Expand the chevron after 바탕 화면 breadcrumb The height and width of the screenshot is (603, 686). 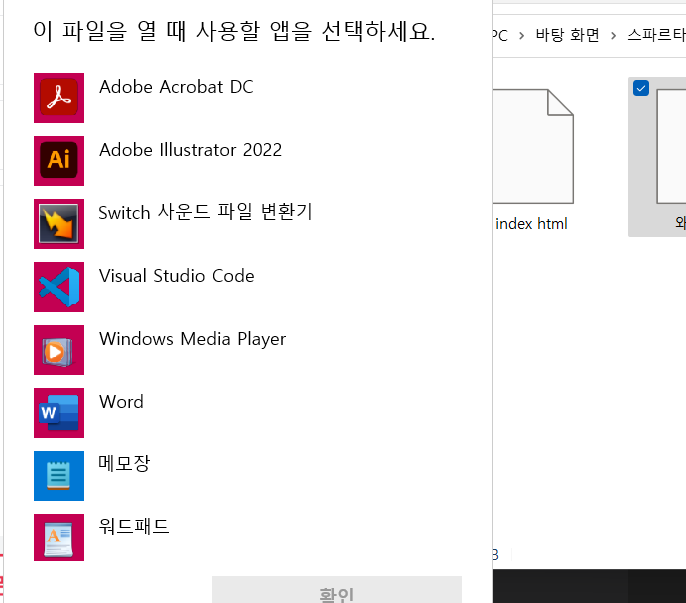click(613, 35)
